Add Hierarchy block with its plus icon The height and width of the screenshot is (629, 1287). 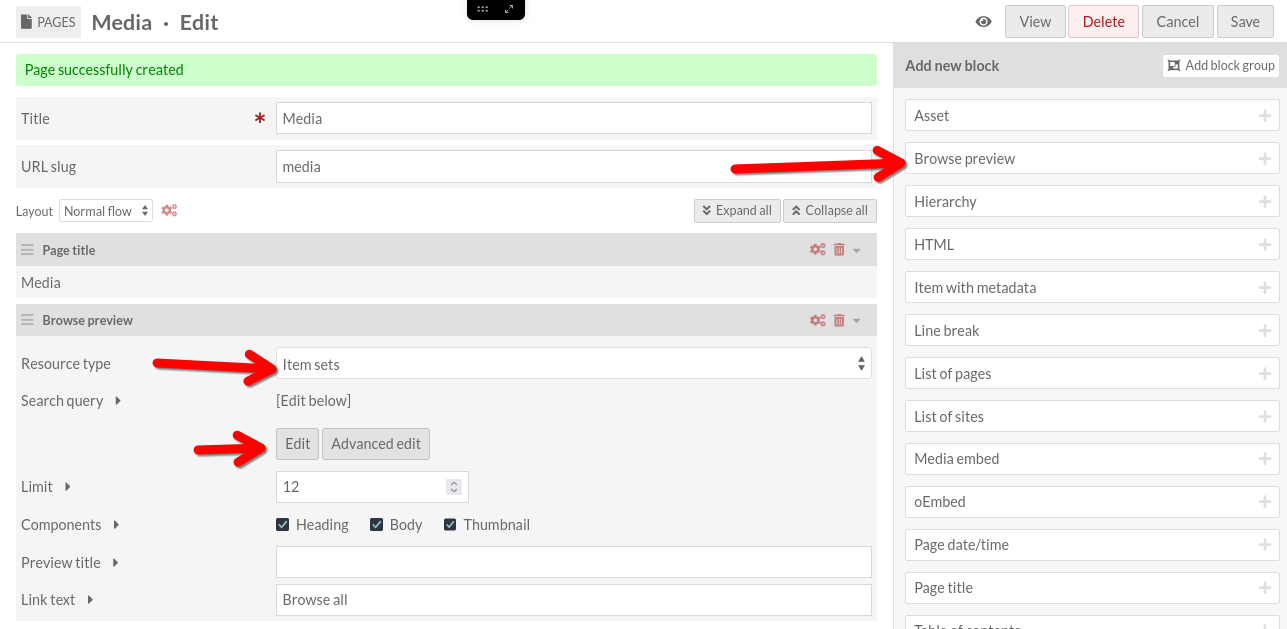point(1265,202)
